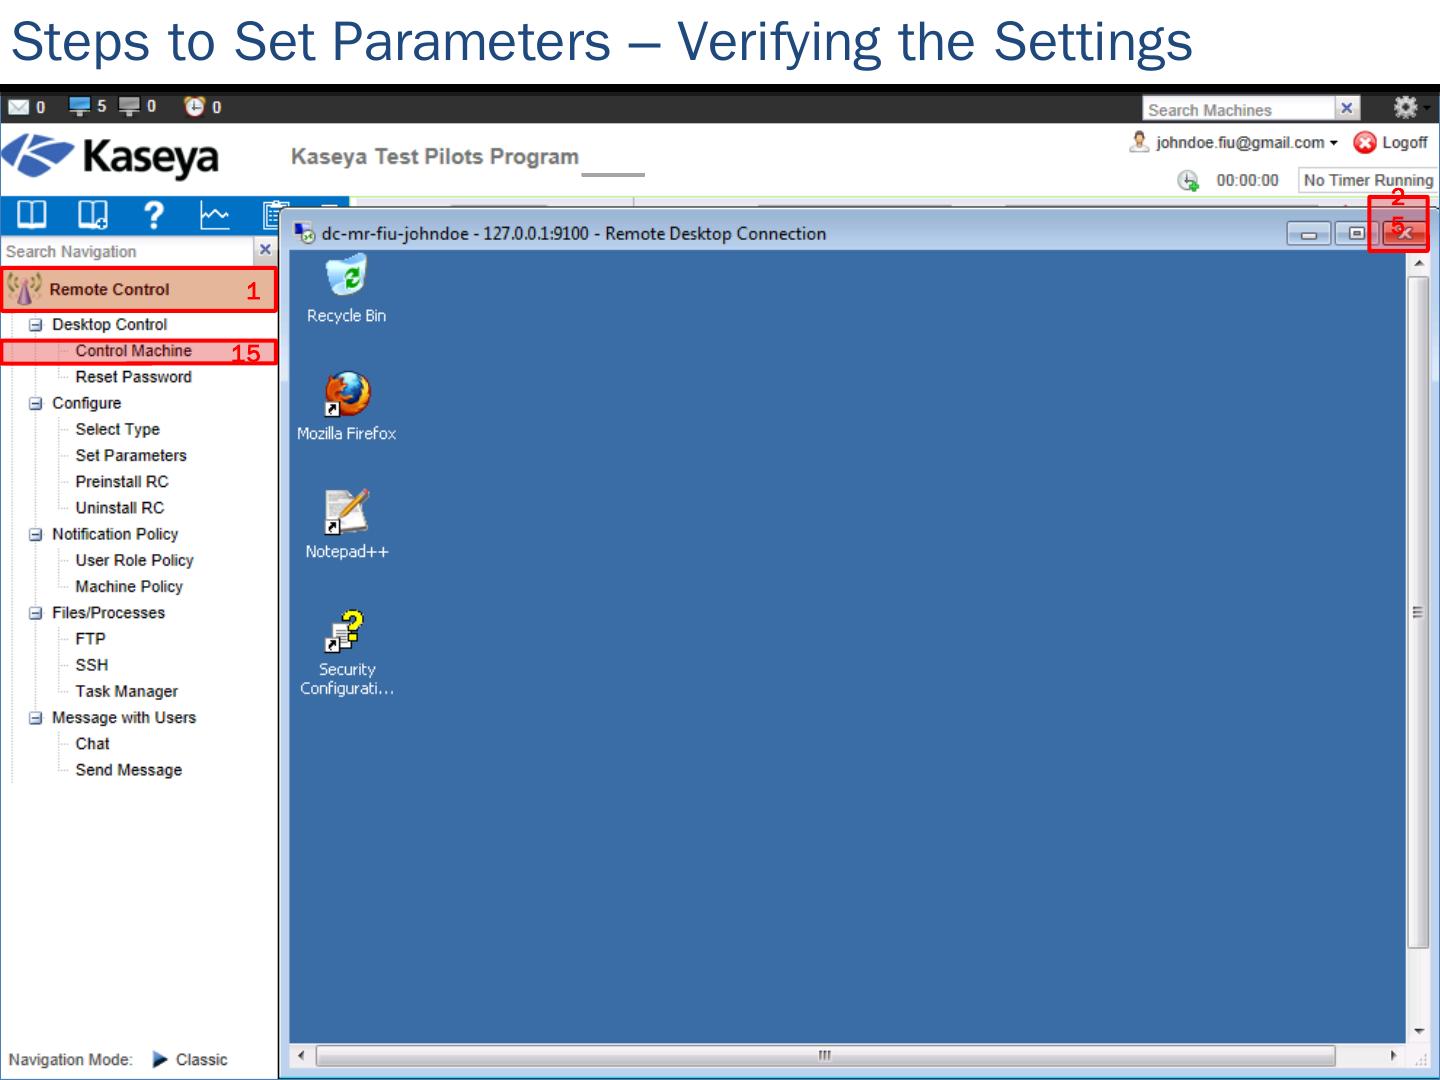Screen dimensions: 1440x1080
Task: Clear the Search Machines field with its X
Action: (1347, 108)
